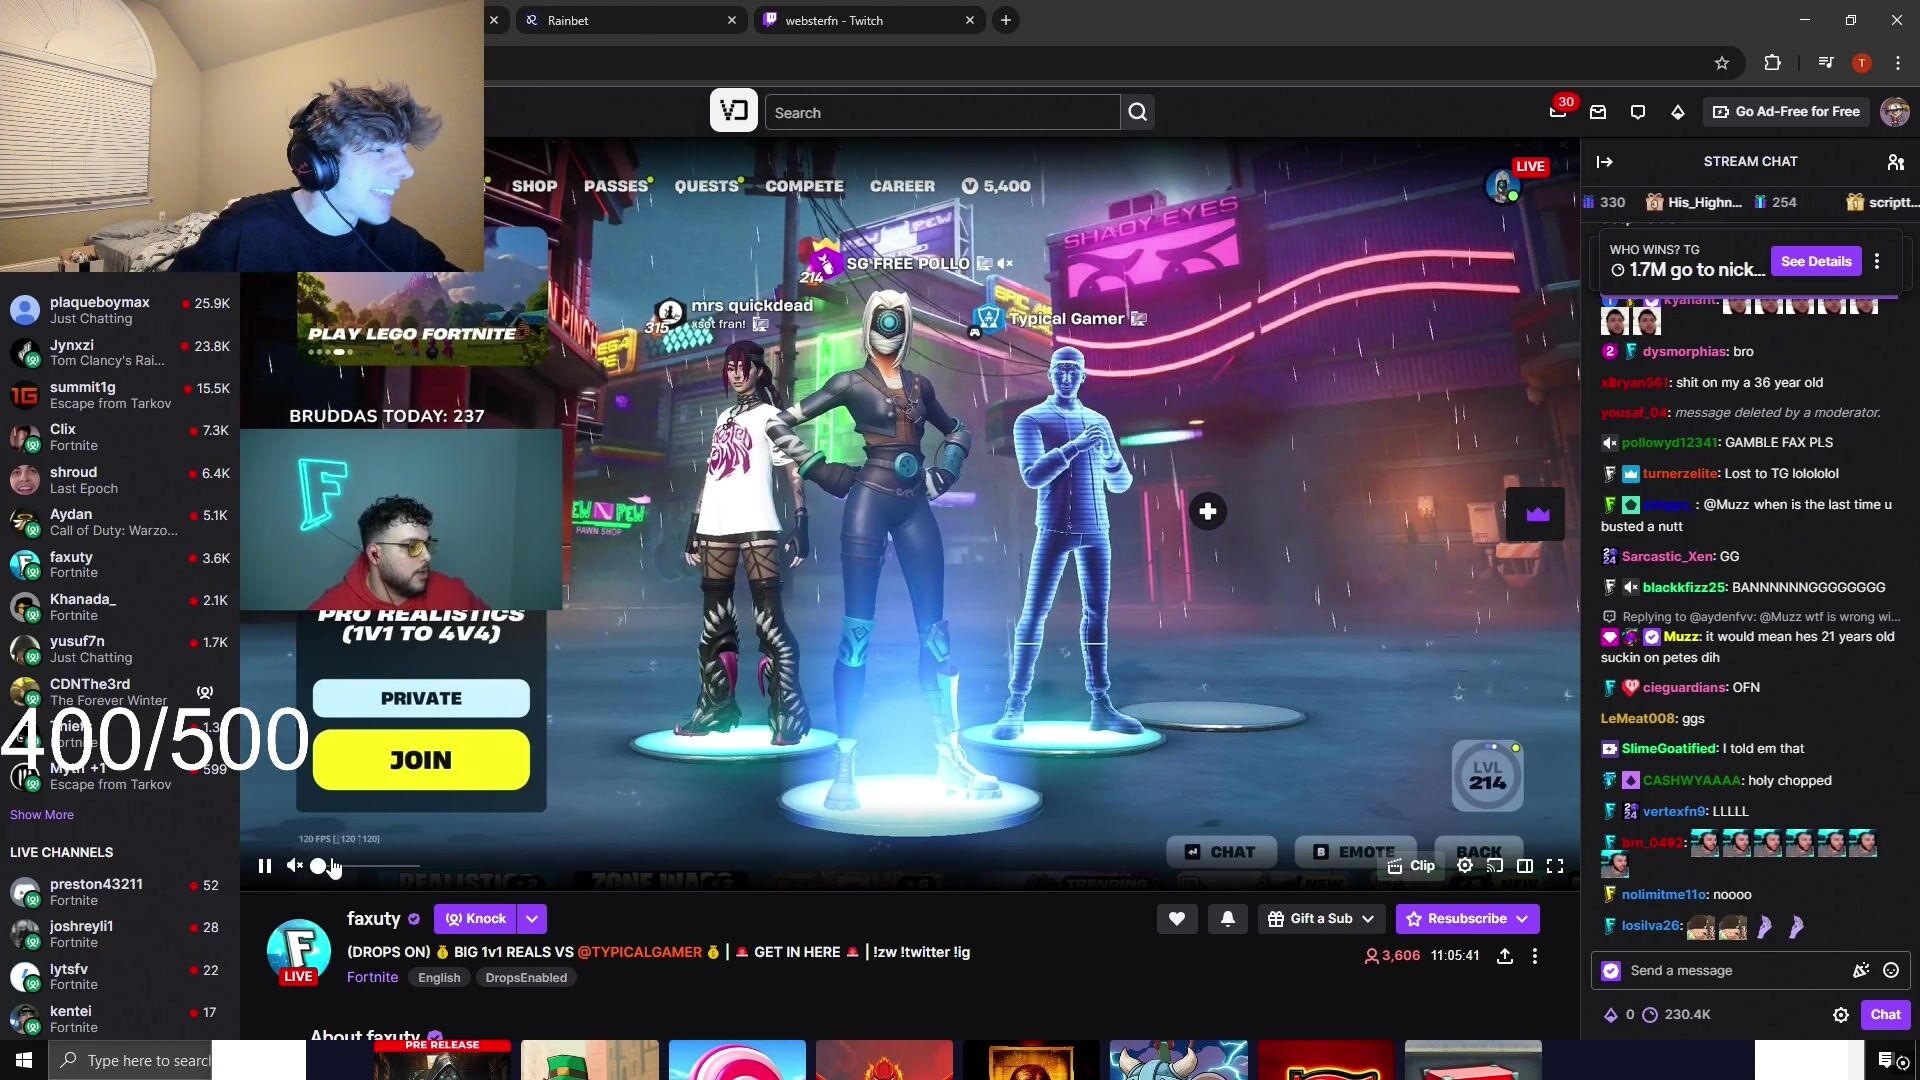This screenshot has width=1920, height=1080.
Task: Click the English stream tag
Action: 439,978
